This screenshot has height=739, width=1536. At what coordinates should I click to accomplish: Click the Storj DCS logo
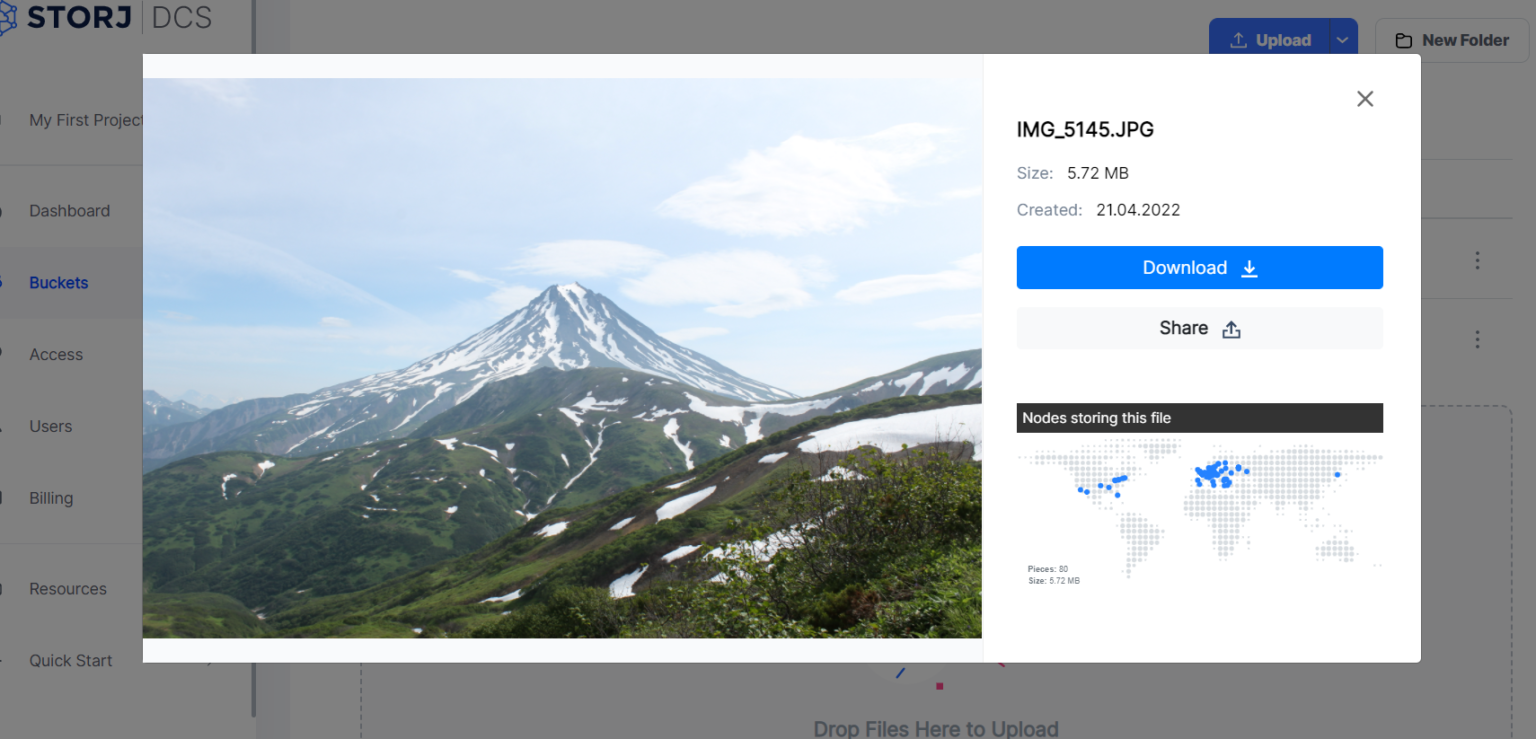106,17
